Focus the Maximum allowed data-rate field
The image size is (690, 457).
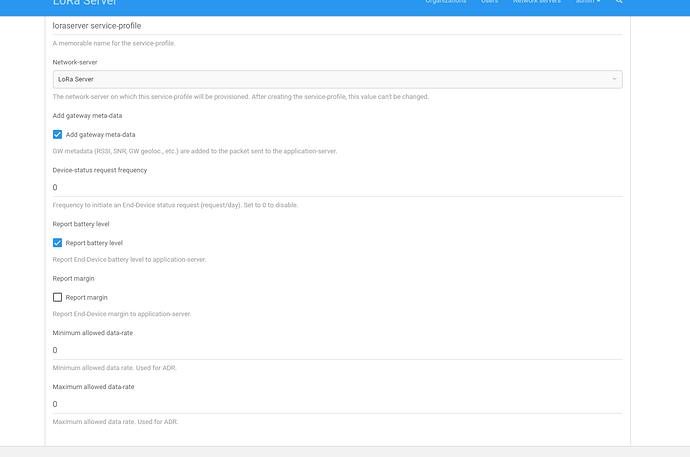(337, 405)
